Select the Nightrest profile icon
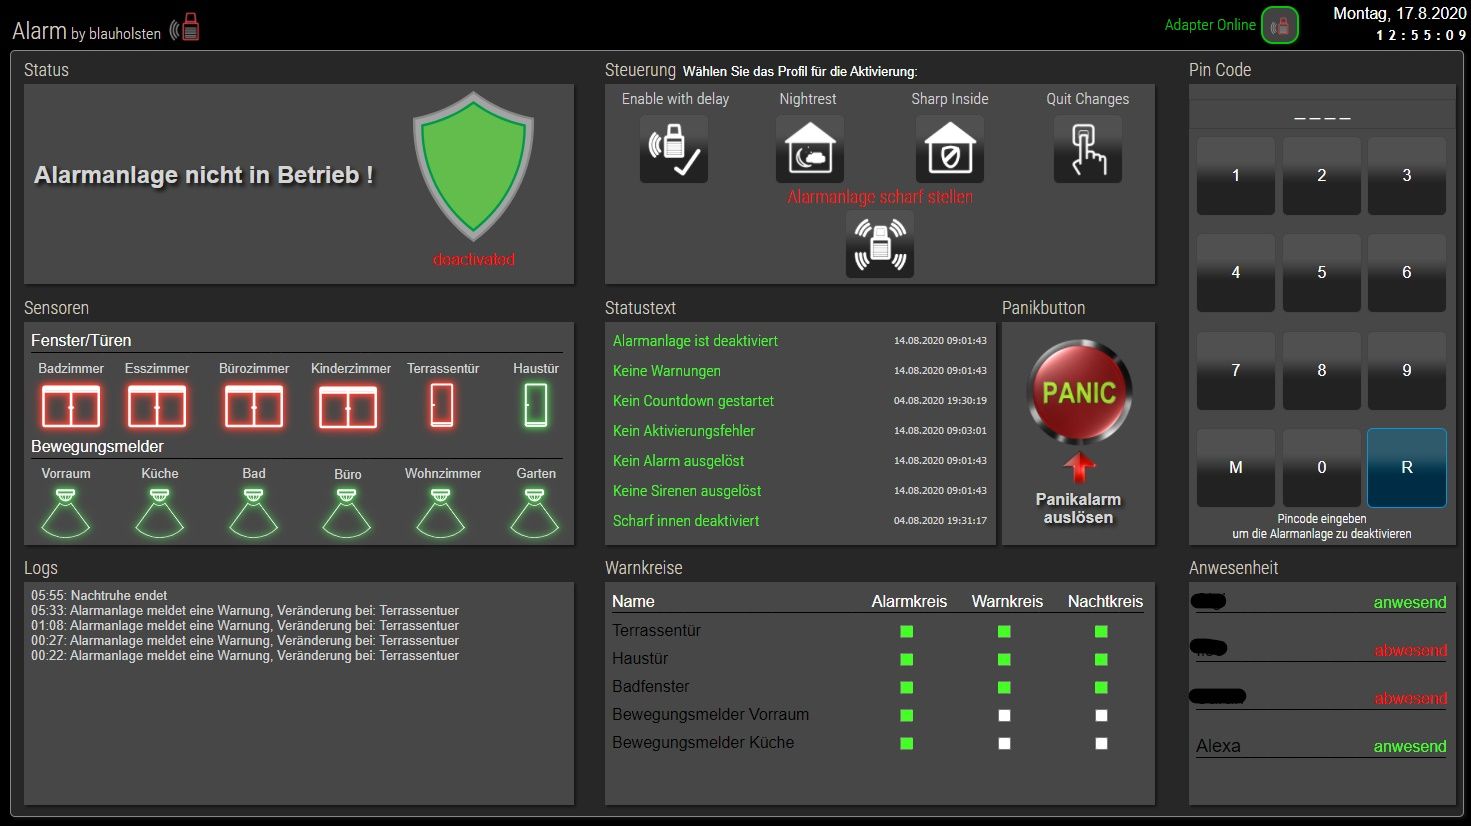This screenshot has width=1471, height=826. tap(810, 149)
